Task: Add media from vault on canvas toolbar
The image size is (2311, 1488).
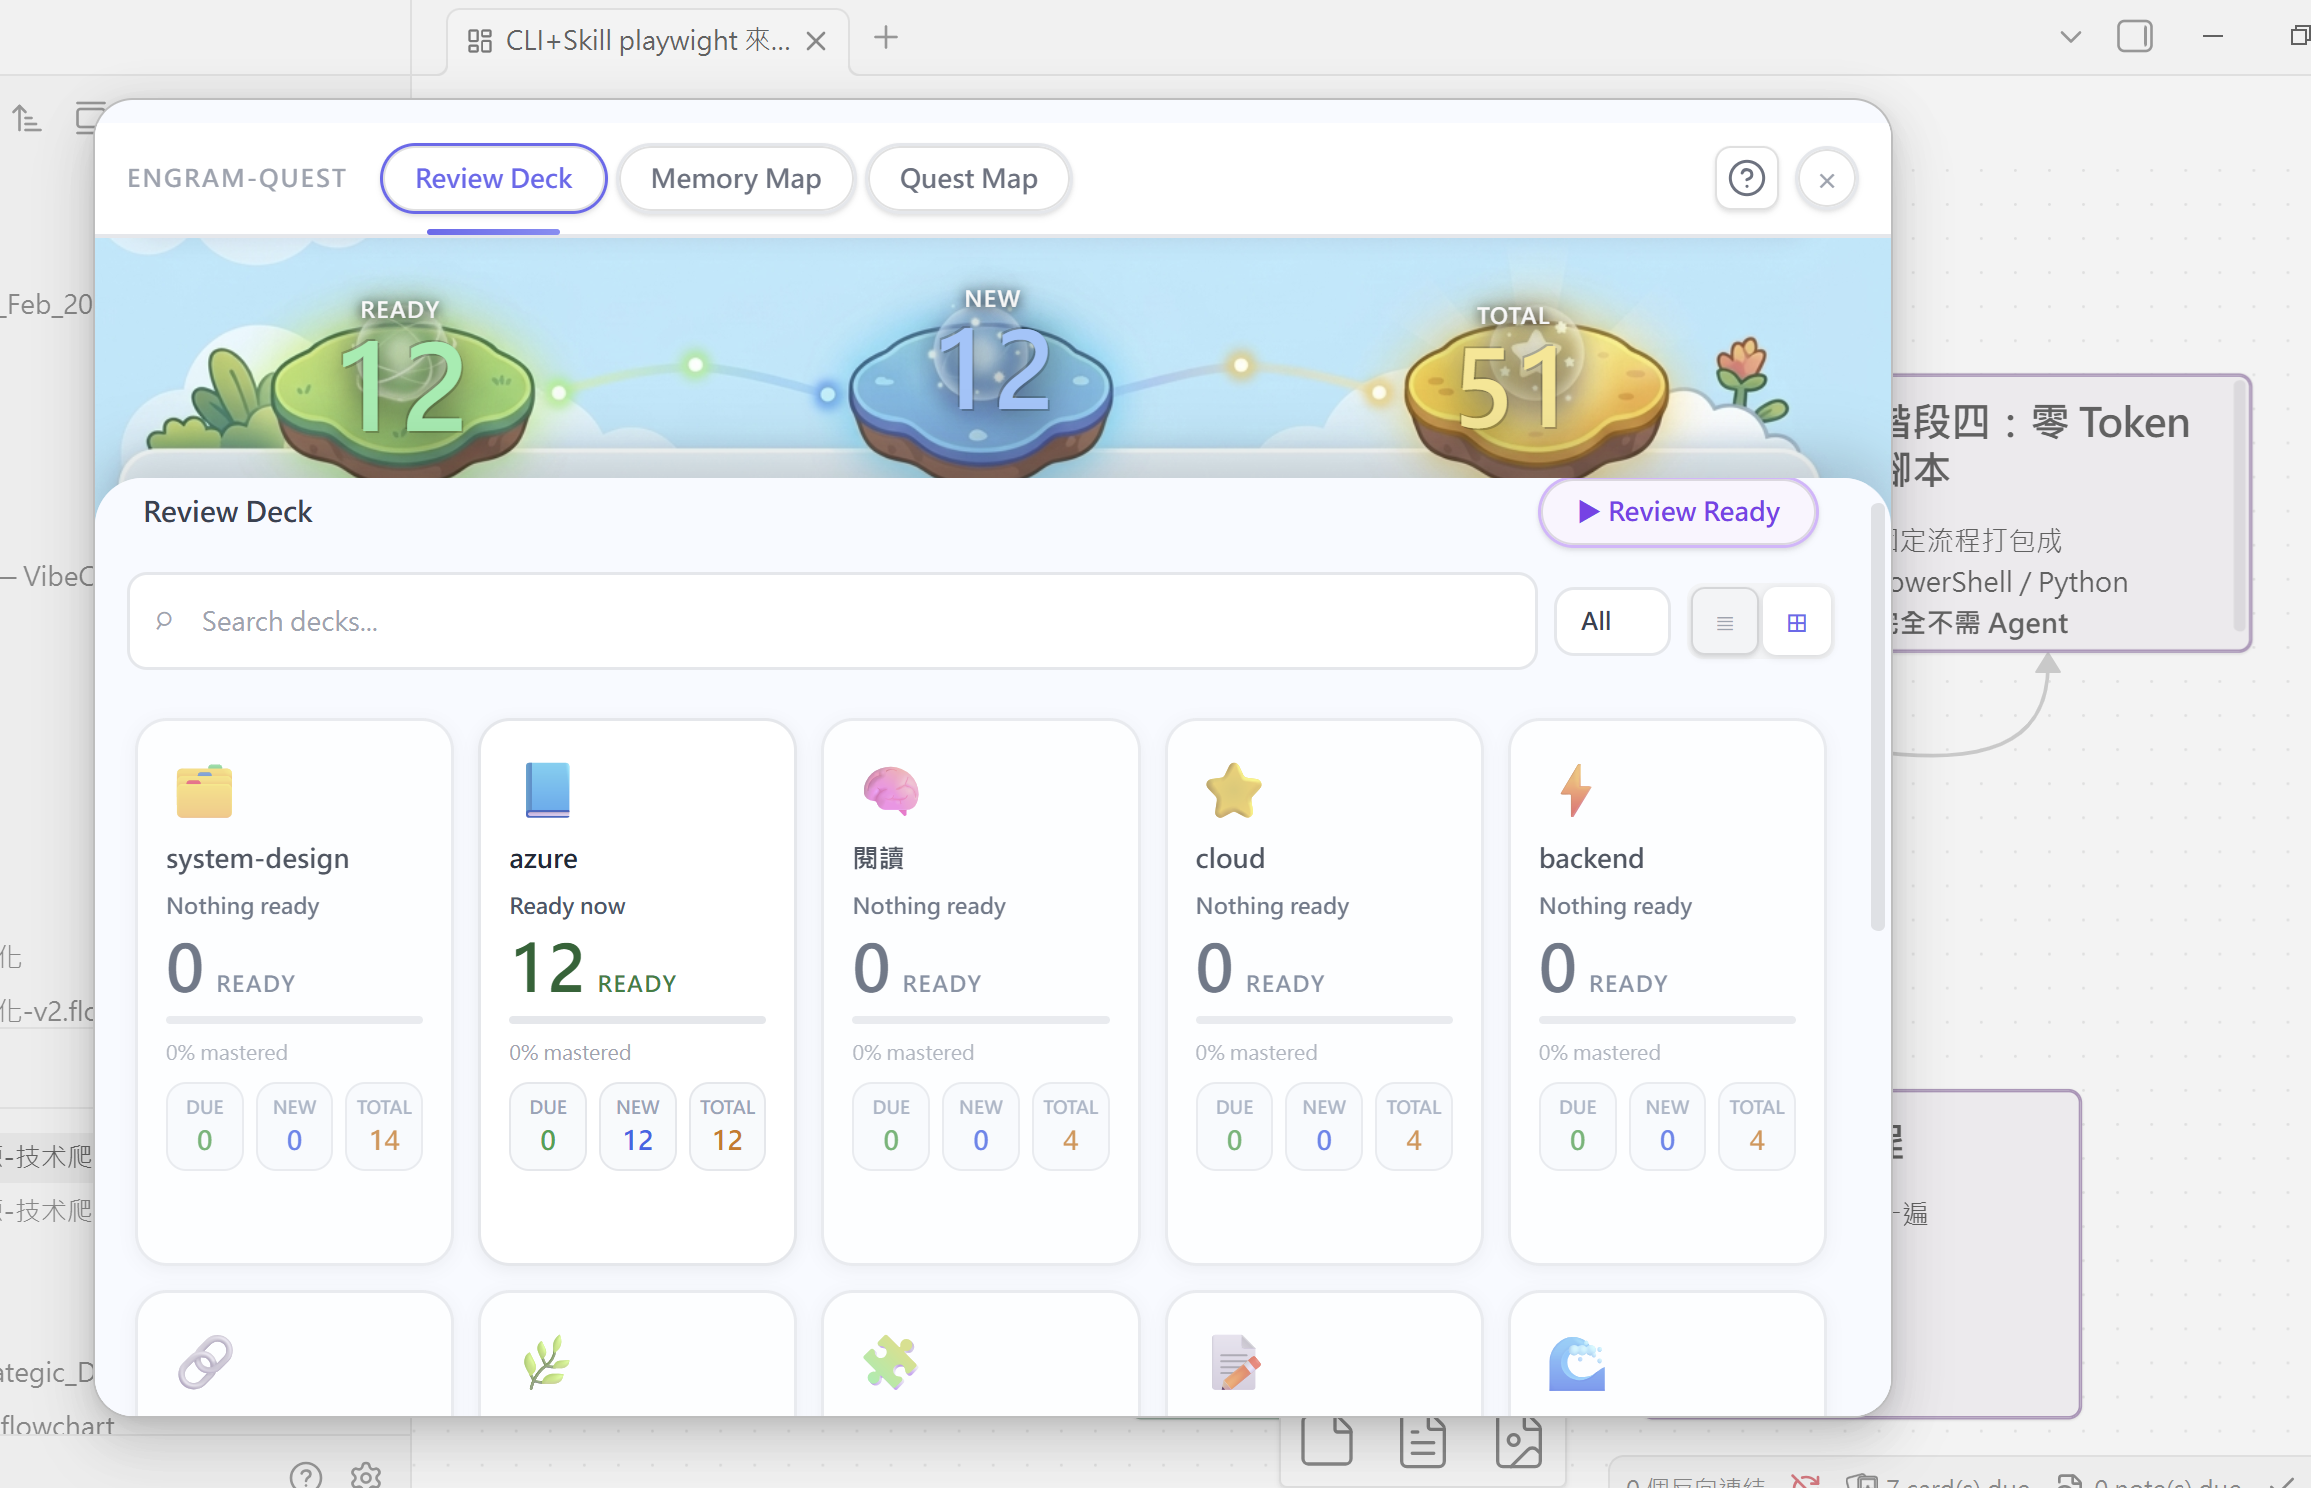Action: [x=1518, y=1442]
